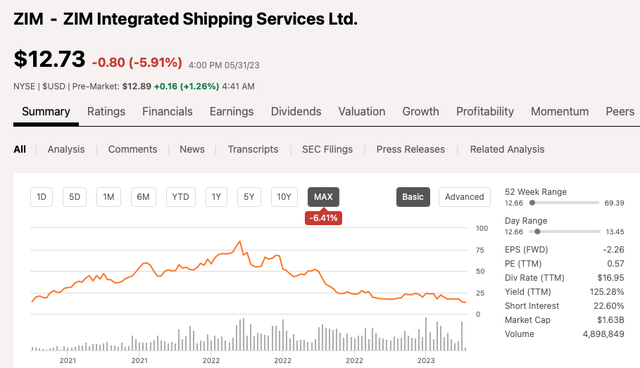Filter feed by SEC Filings
The height and width of the screenshot is (368, 640).
[x=327, y=149]
